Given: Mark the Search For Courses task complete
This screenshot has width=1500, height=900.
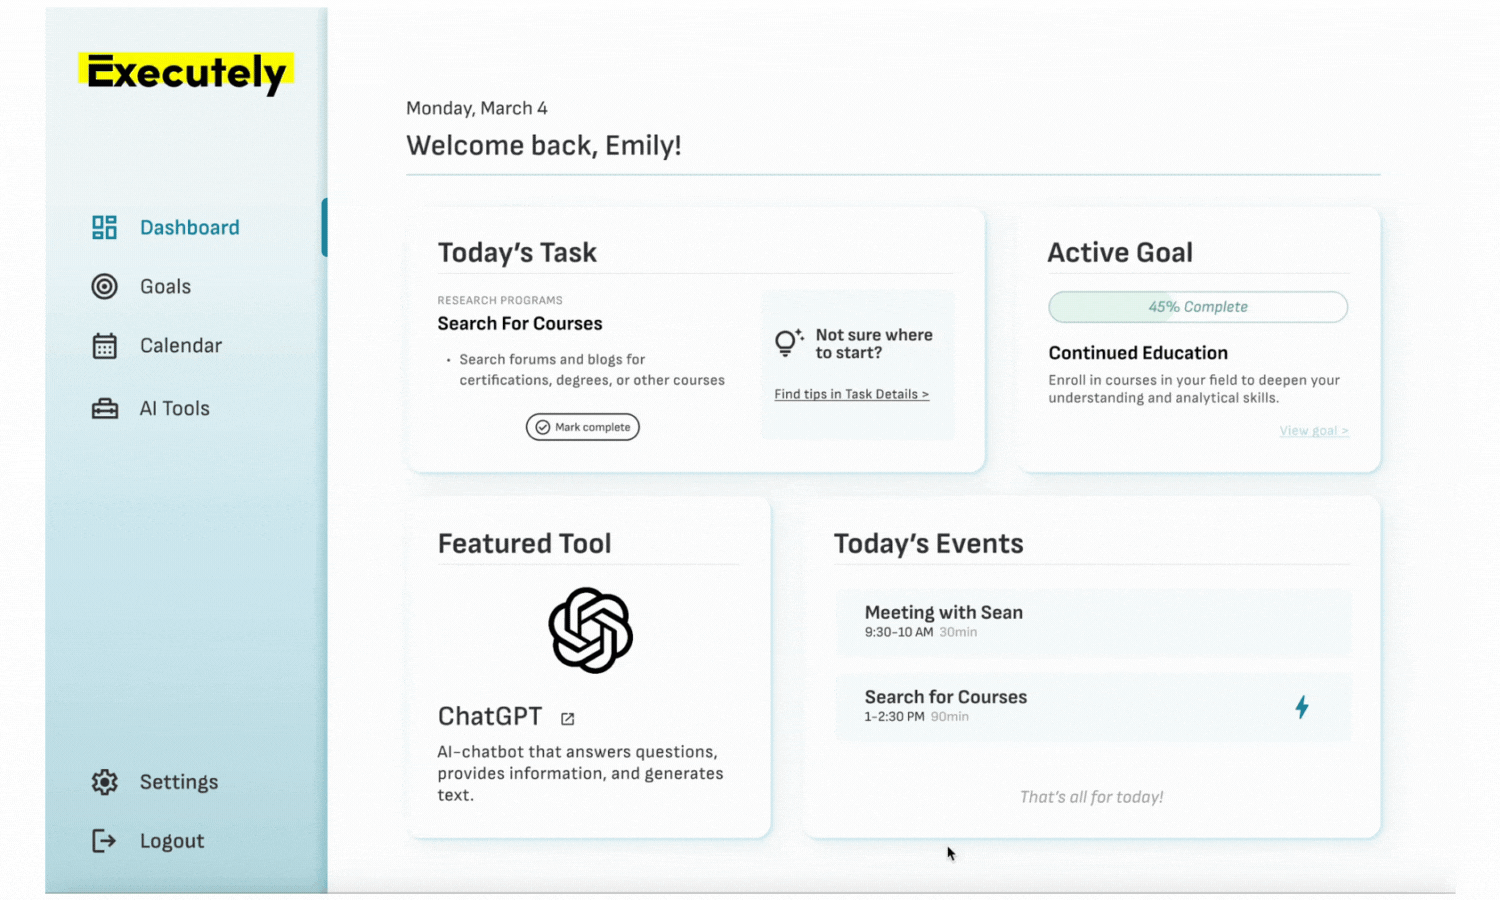Looking at the screenshot, I should (583, 427).
